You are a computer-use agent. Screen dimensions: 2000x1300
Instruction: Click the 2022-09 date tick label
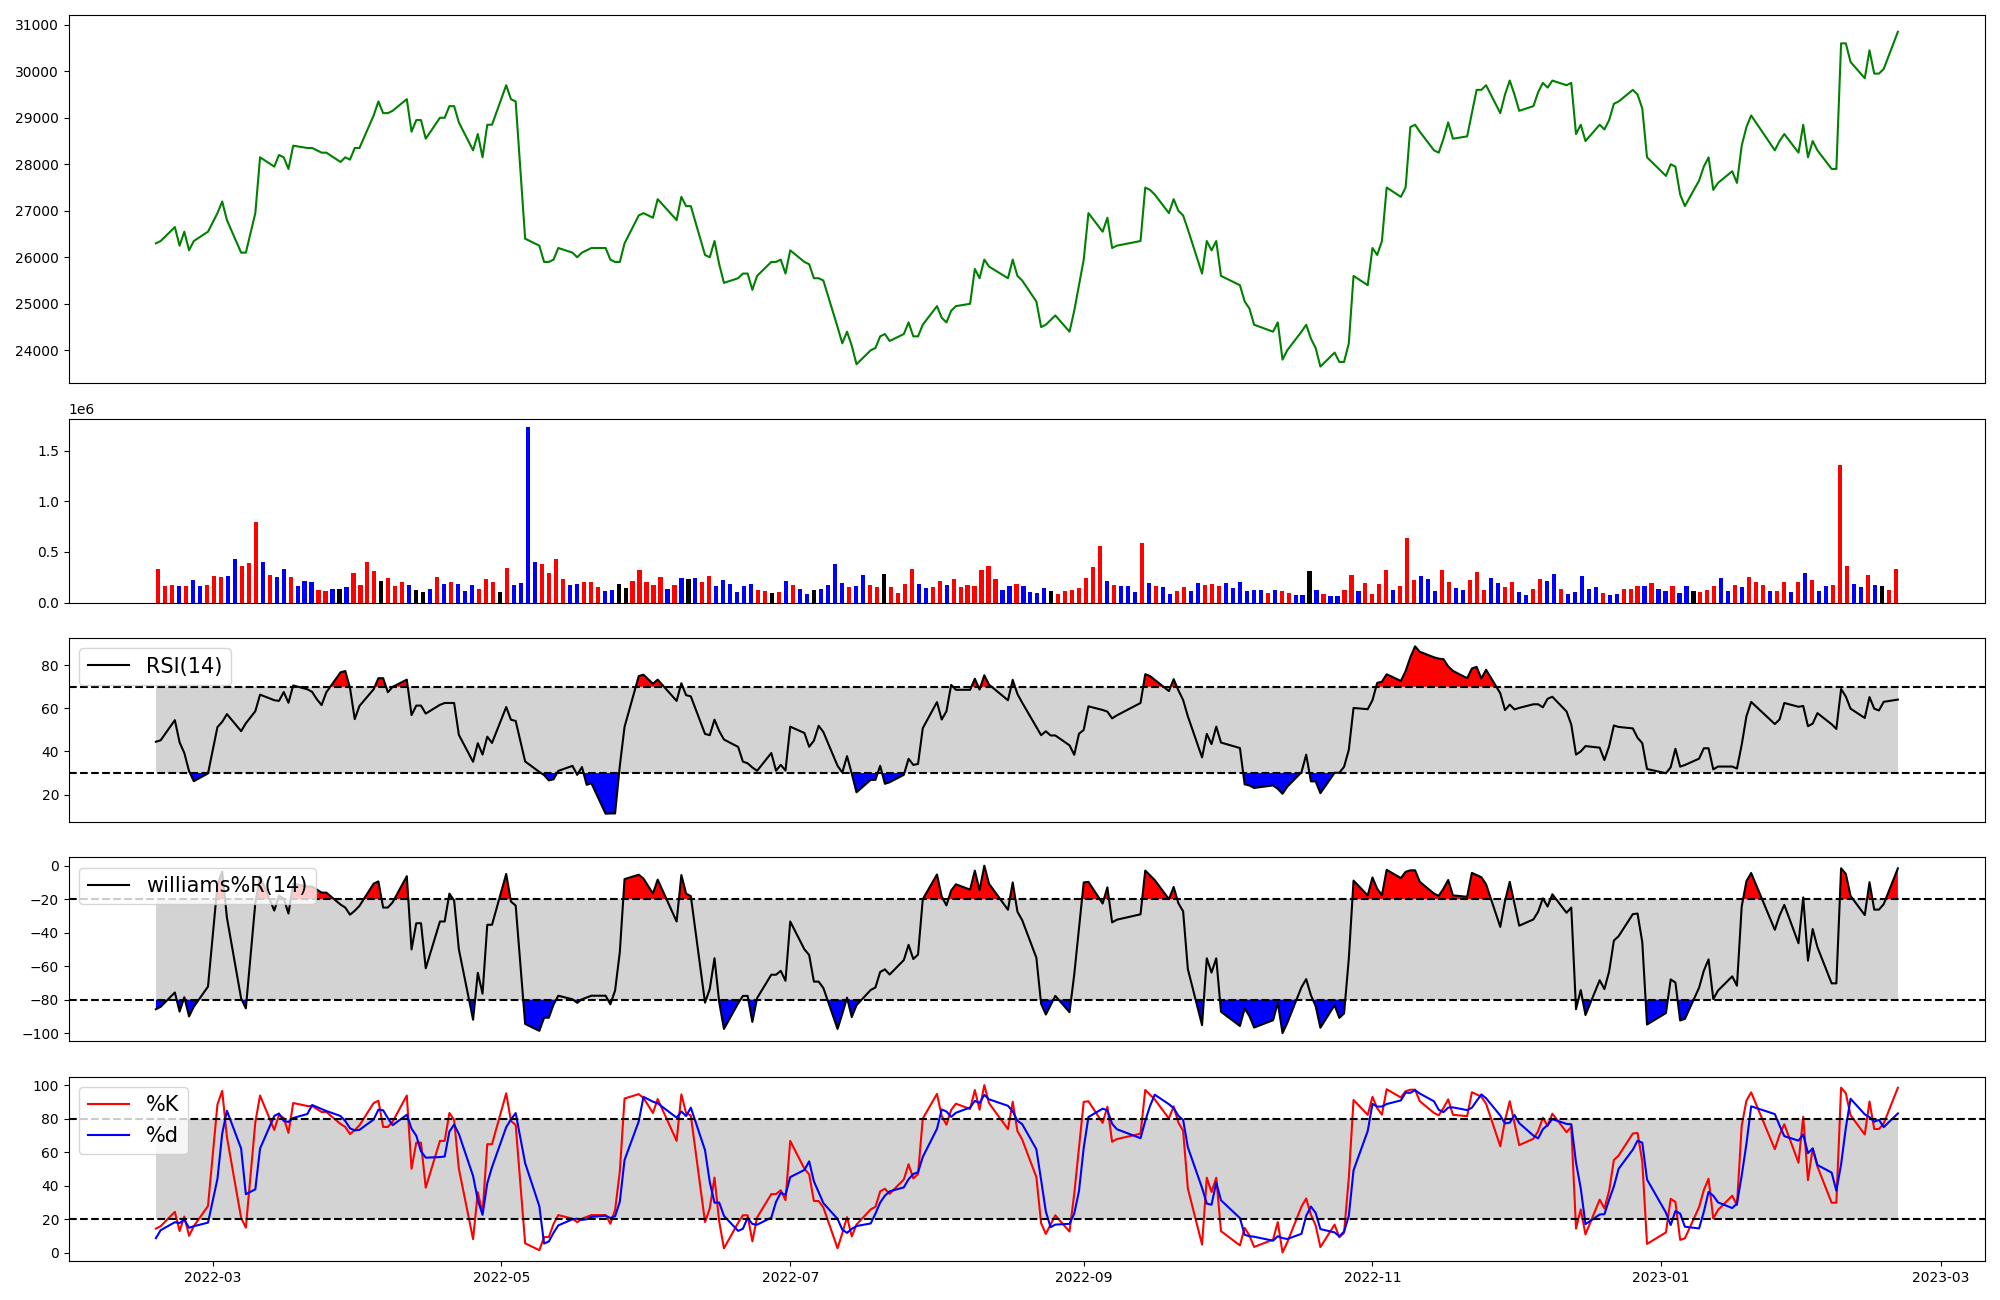[x=1083, y=1277]
